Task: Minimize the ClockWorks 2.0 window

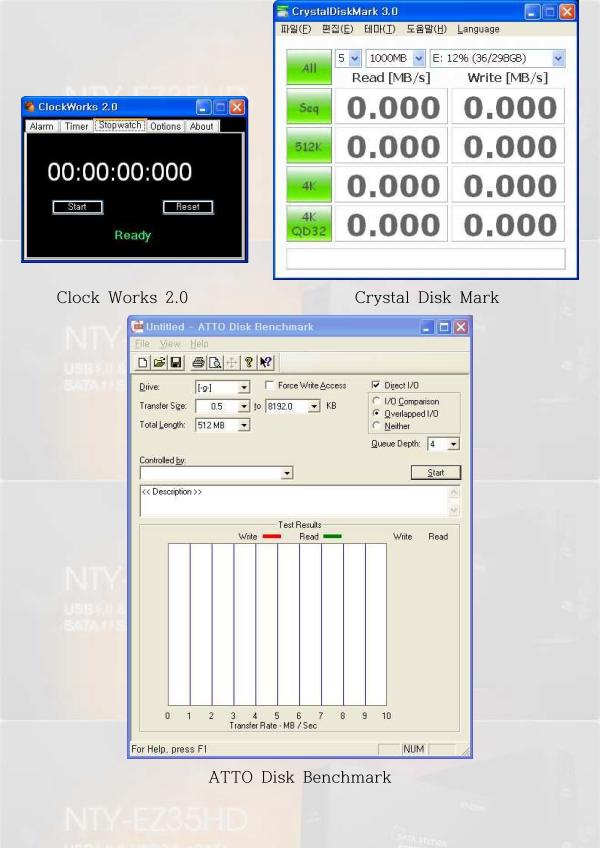Action: (x=203, y=107)
